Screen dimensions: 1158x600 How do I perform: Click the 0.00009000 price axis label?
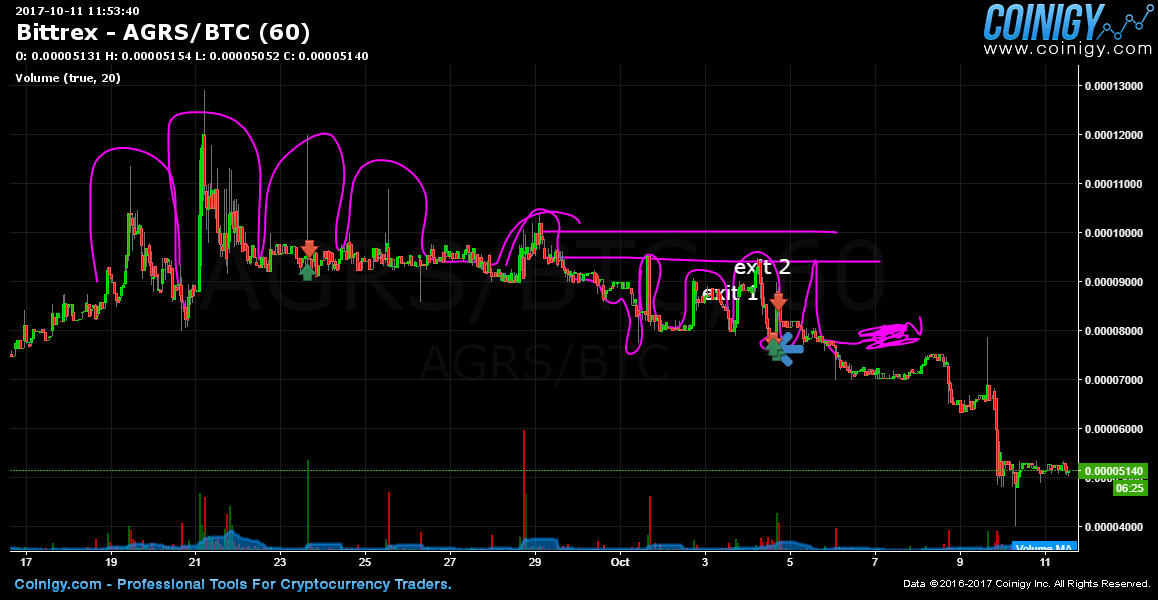(1114, 282)
